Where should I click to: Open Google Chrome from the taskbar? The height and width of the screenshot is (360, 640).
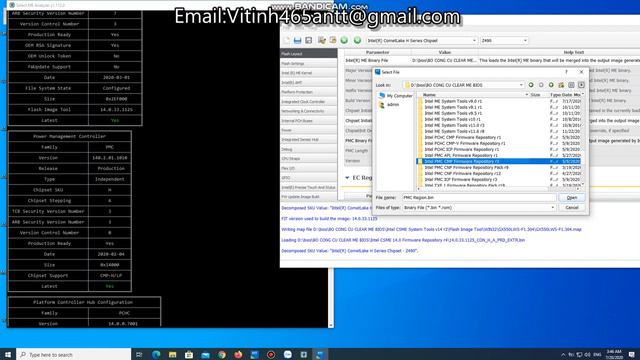pos(222,354)
